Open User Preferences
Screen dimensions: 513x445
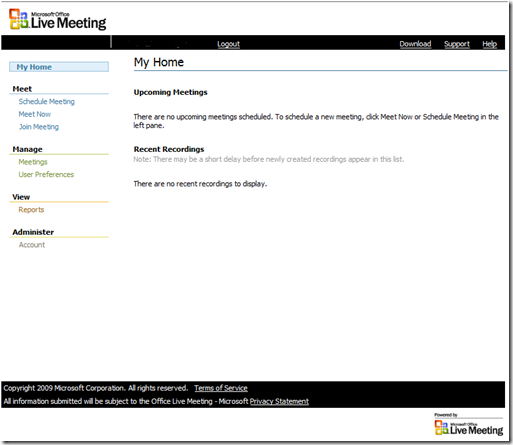coord(46,175)
